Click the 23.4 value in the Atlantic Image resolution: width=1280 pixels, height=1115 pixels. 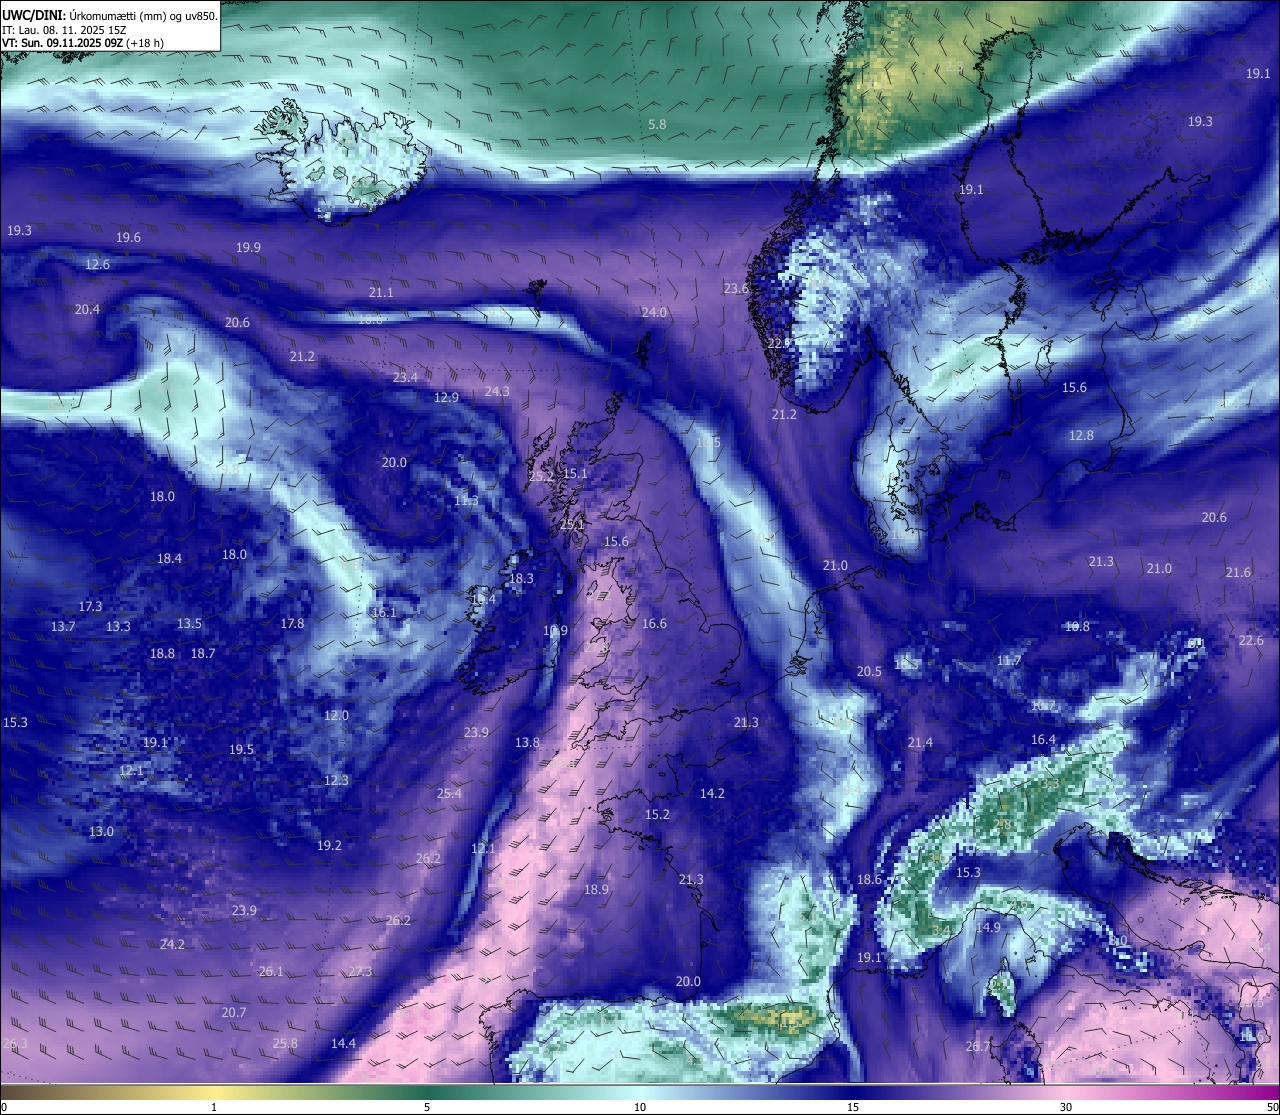405,377
